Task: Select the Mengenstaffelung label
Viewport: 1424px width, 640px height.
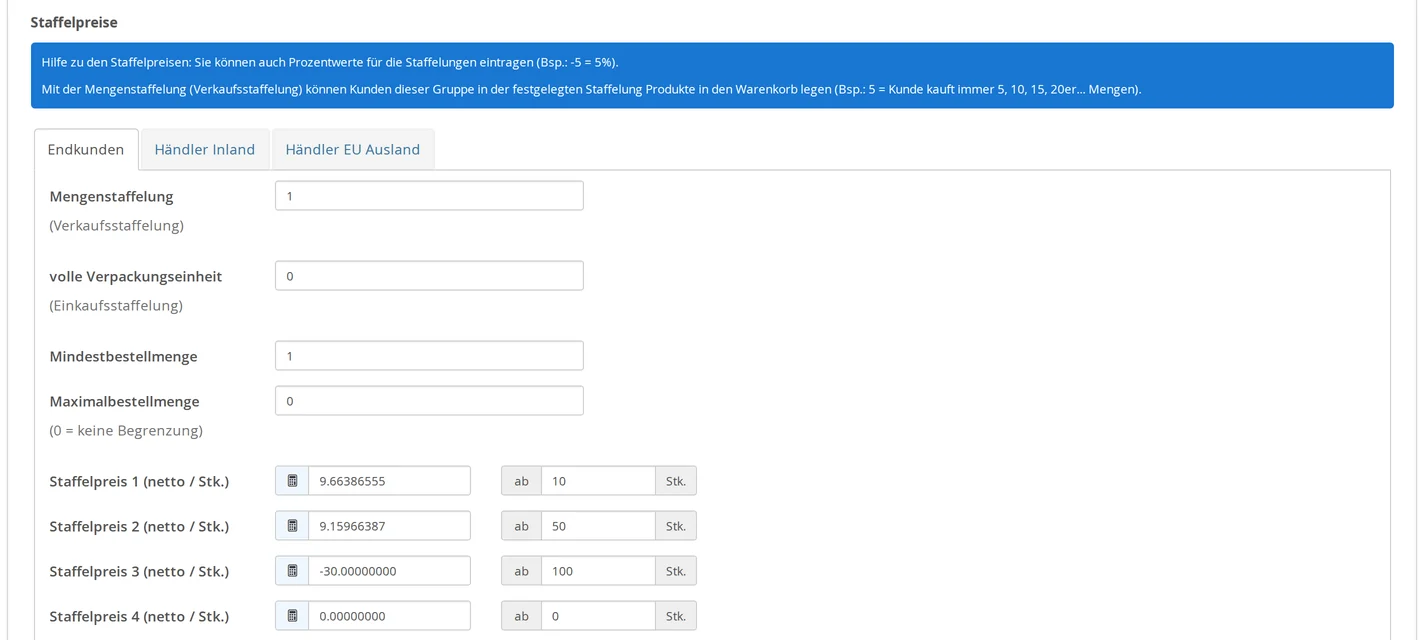Action: 111,196
